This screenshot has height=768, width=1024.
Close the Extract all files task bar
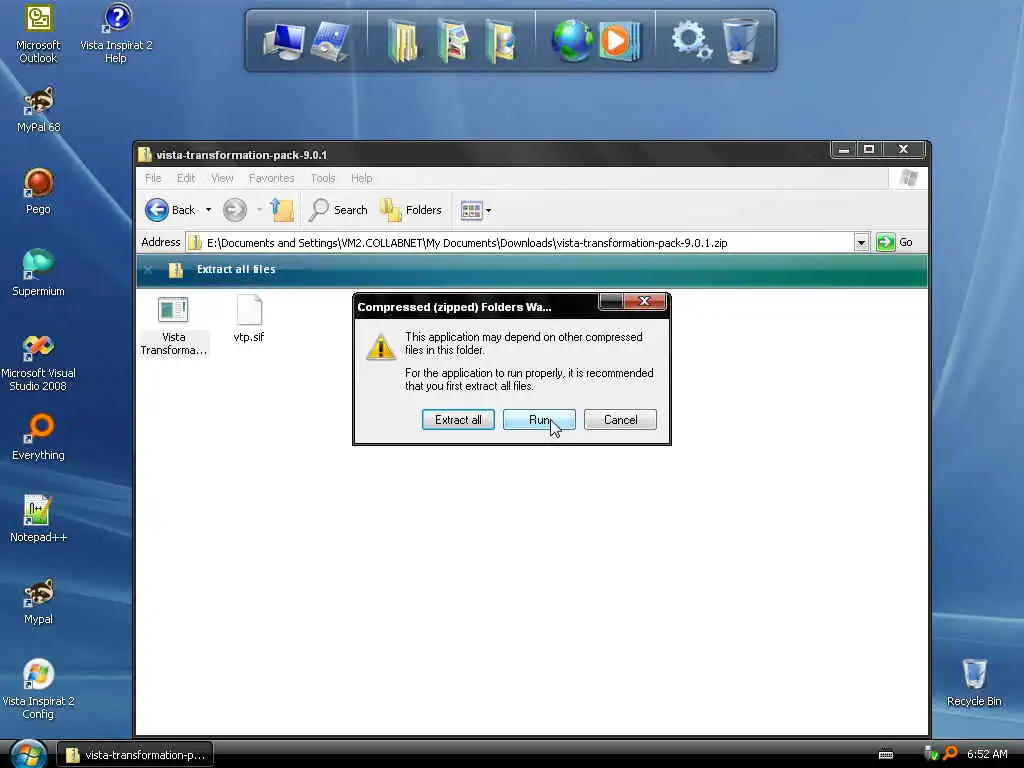[x=148, y=269]
